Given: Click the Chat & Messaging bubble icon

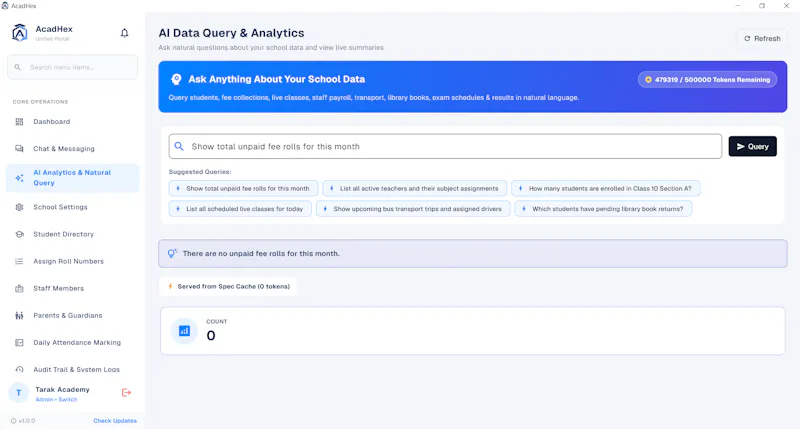Looking at the screenshot, I should 19,149.
